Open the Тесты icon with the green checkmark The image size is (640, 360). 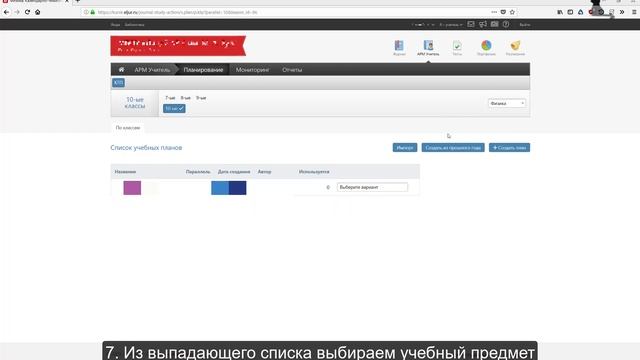(x=457, y=48)
